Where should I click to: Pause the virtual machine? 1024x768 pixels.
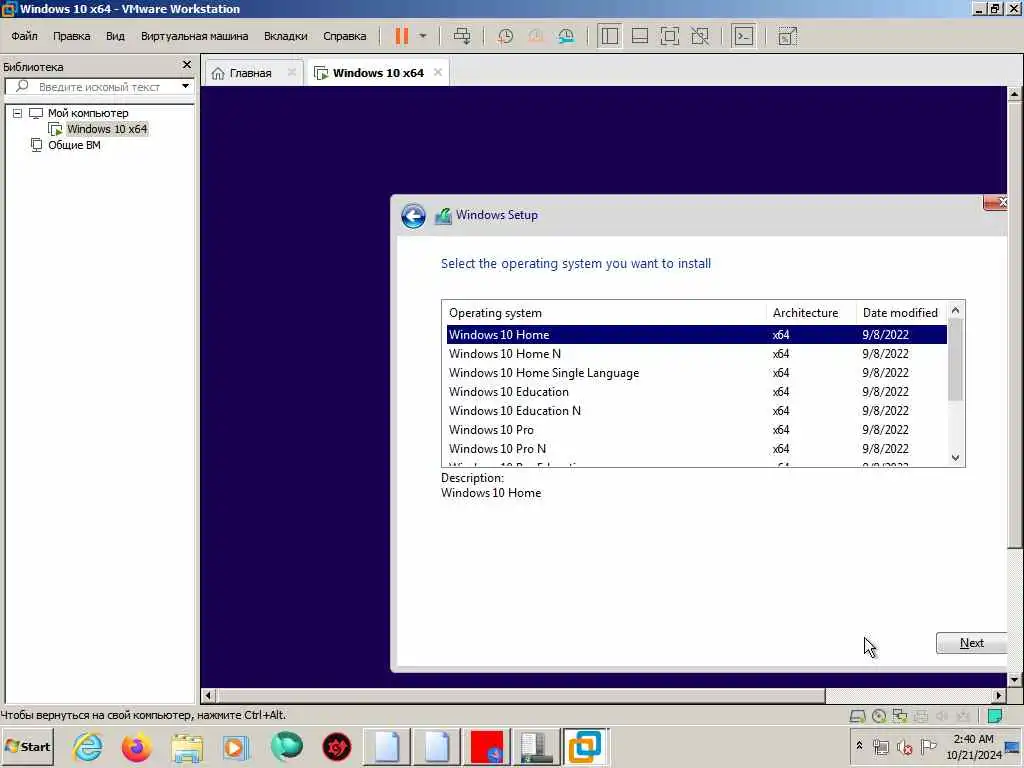(402, 36)
